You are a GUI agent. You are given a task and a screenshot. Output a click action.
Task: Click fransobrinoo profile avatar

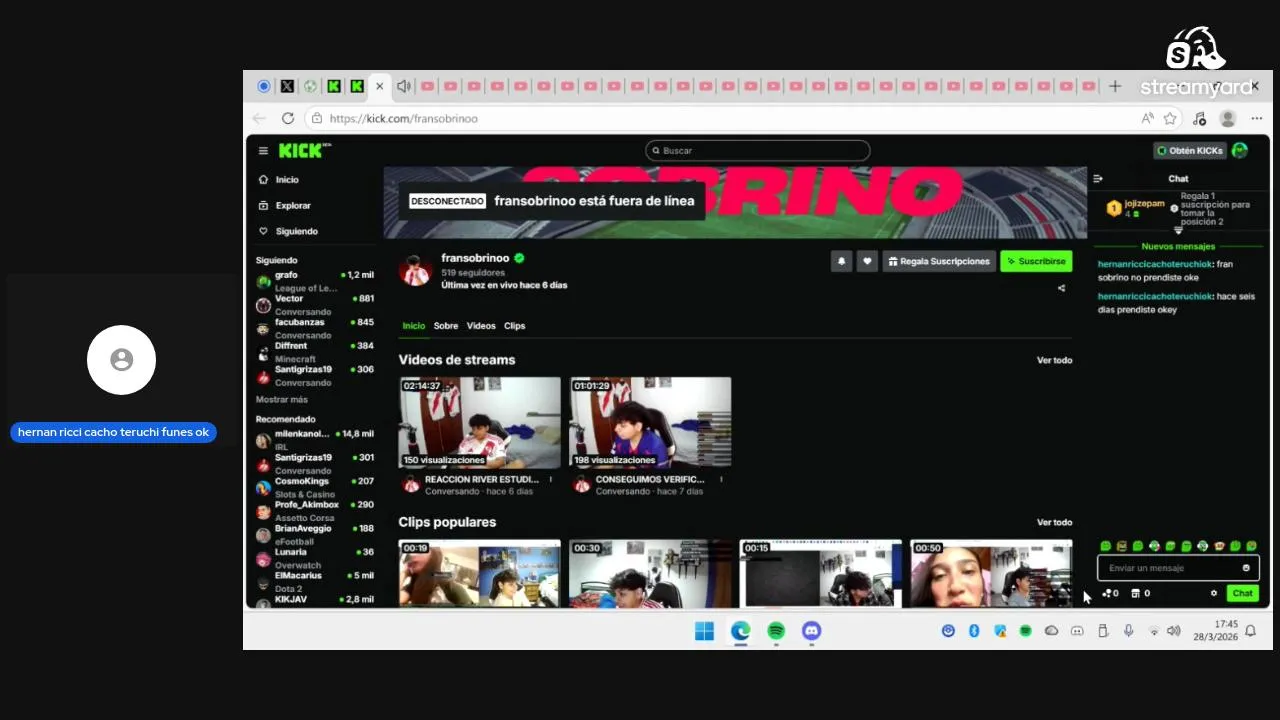(x=415, y=270)
